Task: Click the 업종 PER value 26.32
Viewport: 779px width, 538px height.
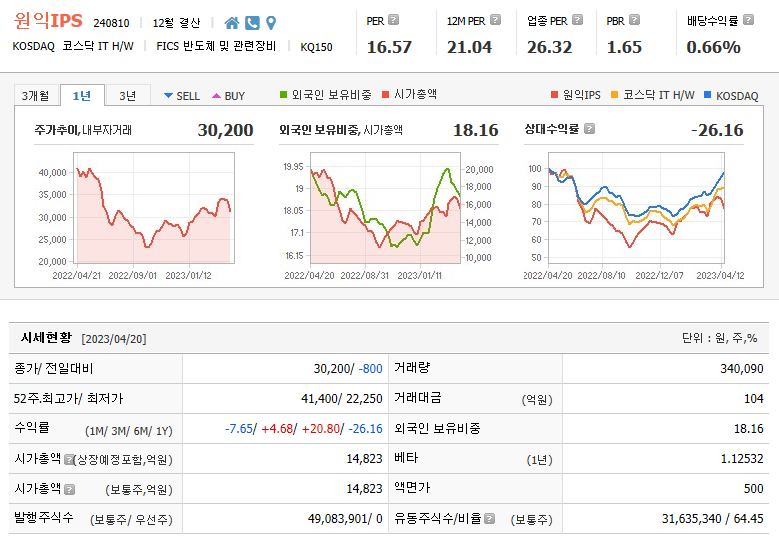Action: coord(549,47)
